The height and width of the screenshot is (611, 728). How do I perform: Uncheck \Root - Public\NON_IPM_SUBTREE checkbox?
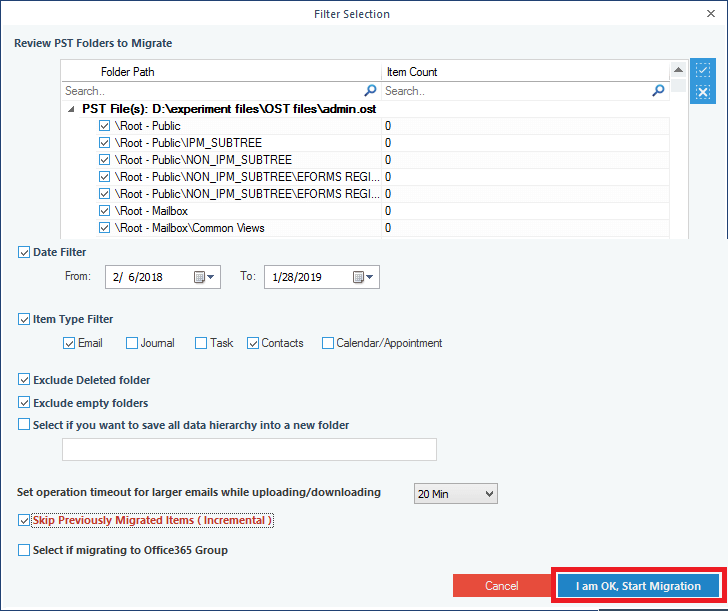point(104,160)
